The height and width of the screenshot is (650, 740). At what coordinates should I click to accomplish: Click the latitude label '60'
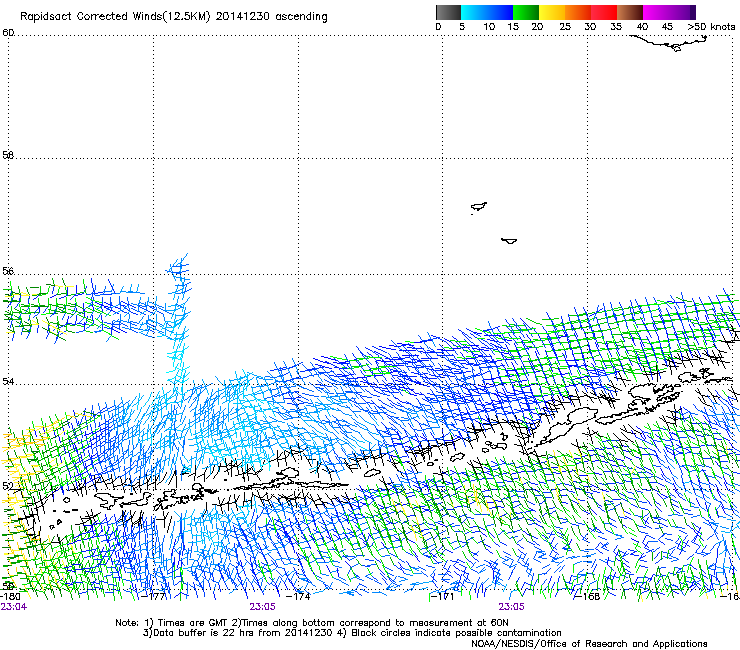(x=8, y=33)
